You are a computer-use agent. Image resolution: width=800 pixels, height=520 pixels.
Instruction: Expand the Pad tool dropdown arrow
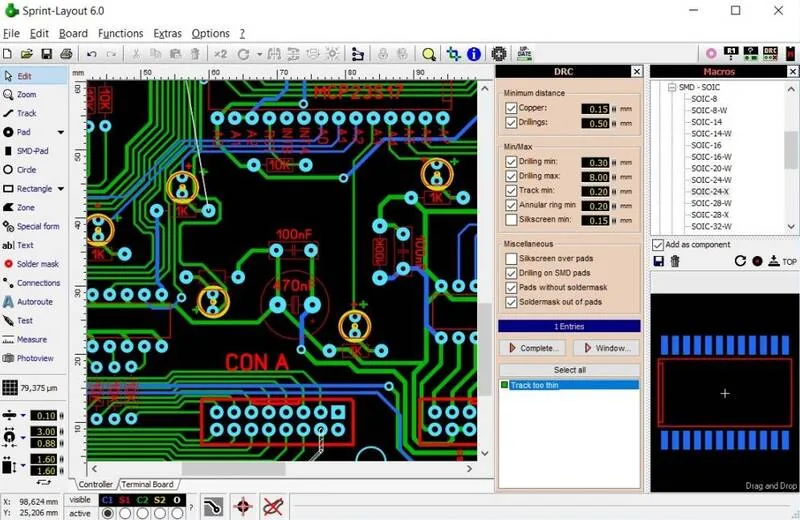(61, 133)
